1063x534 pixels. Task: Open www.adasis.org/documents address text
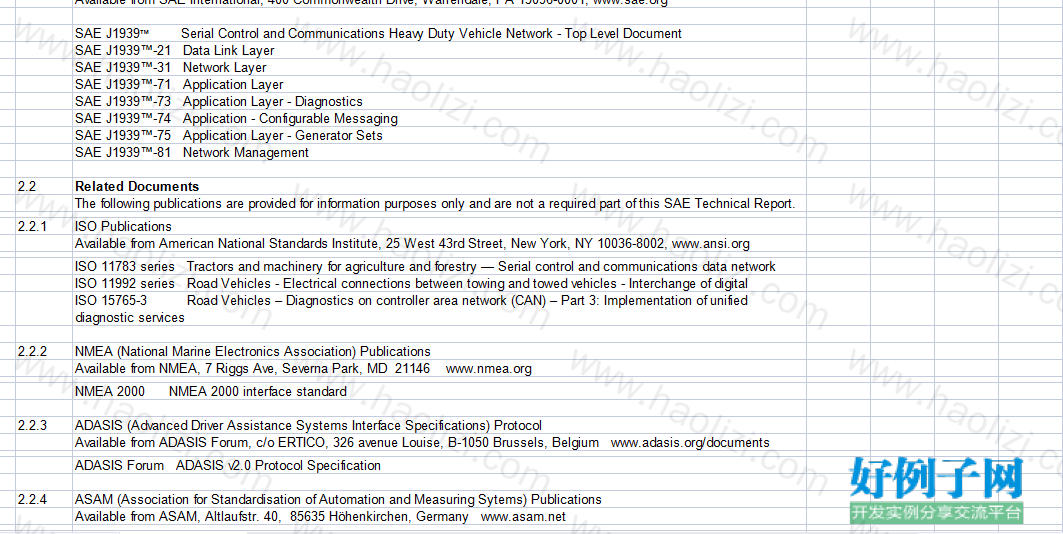click(x=690, y=443)
